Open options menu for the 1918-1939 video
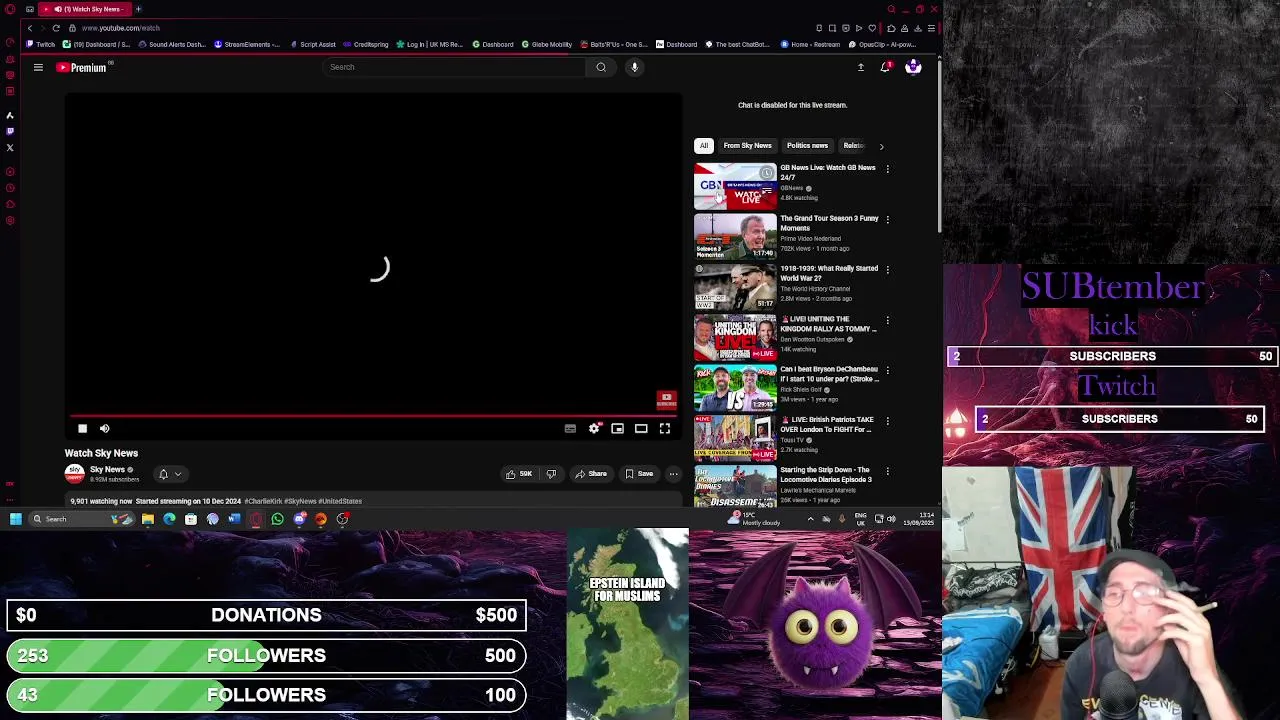This screenshot has height=720, width=1280. (x=888, y=269)
